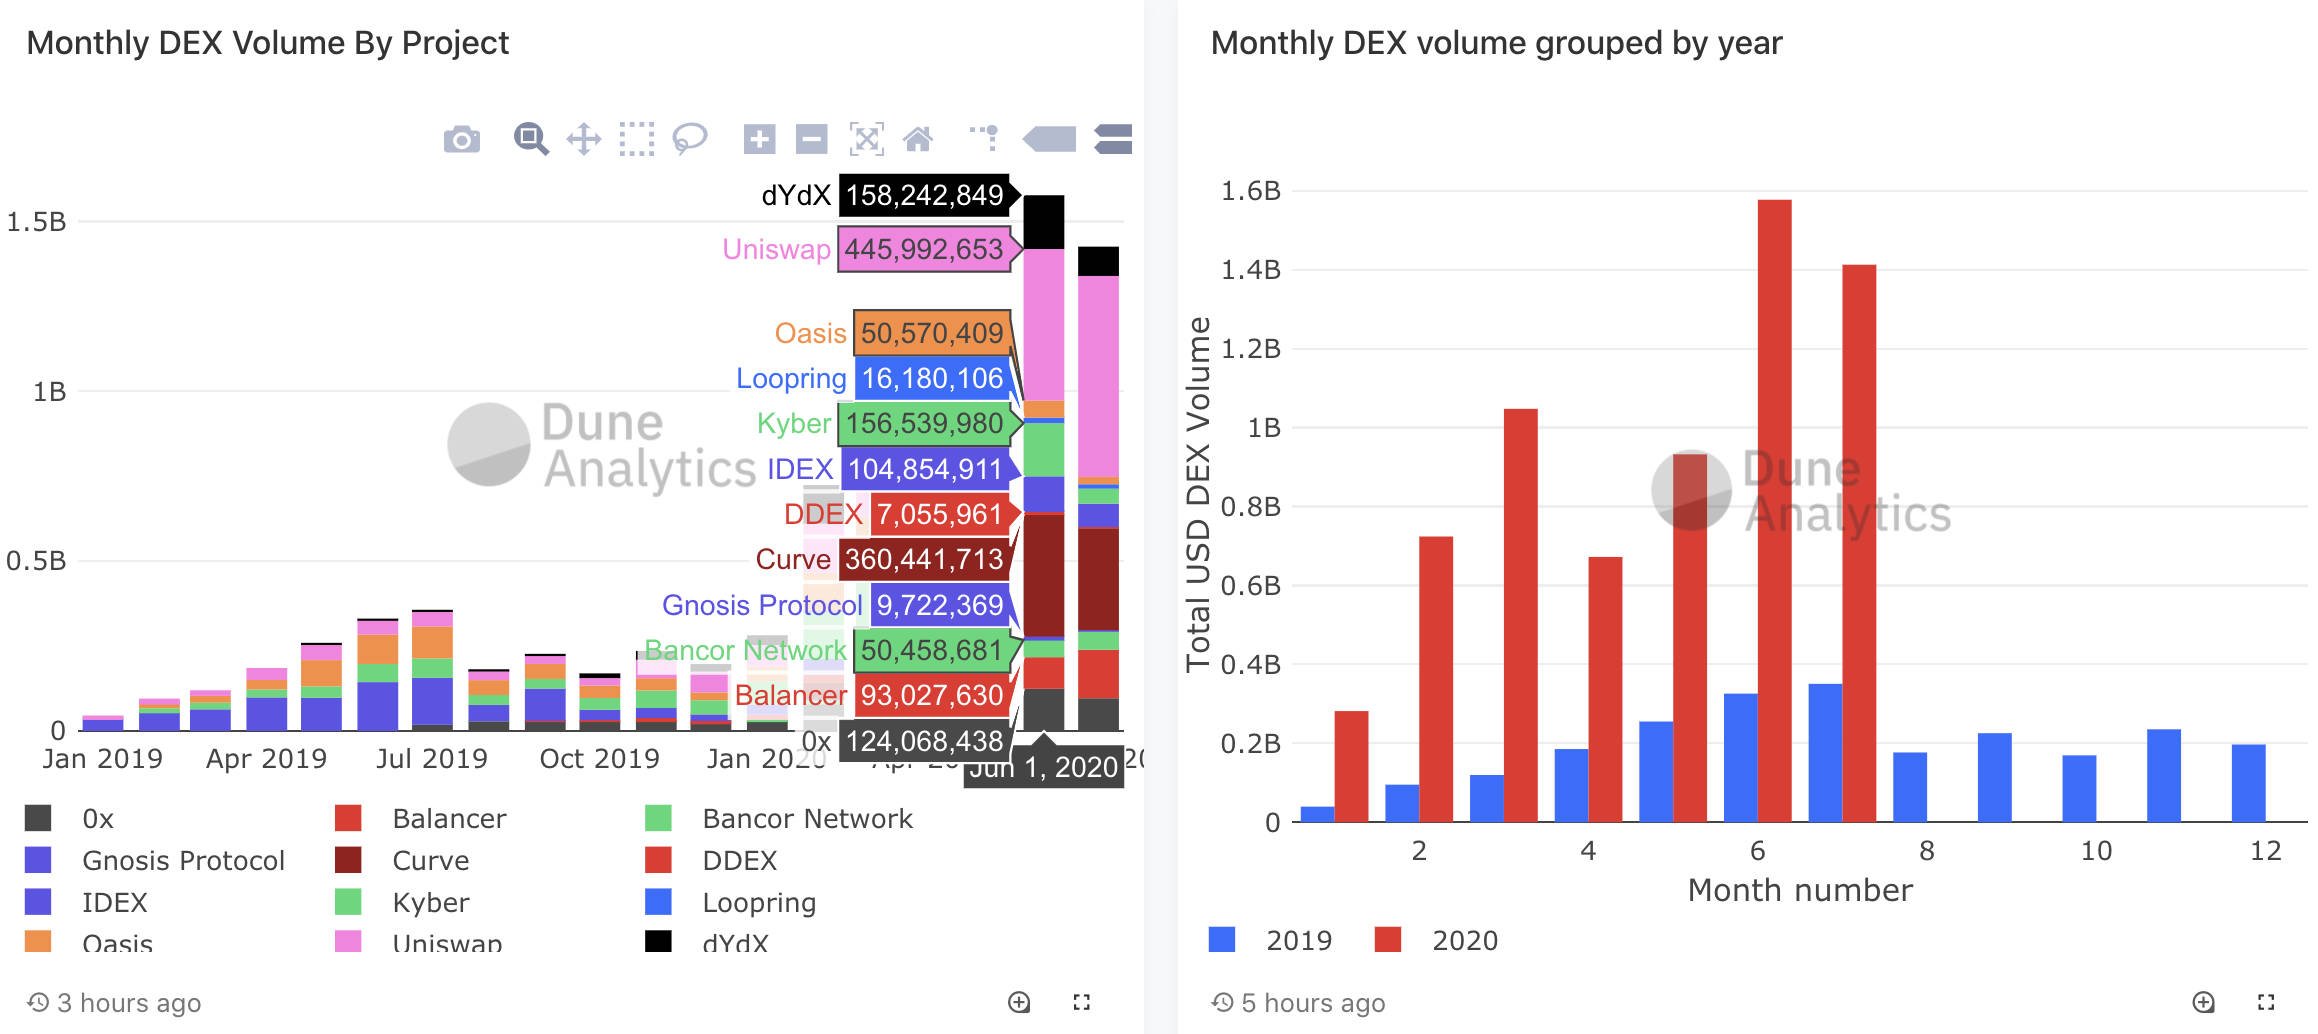Open project chart in fullscreen
2318x1034 pixels.
(1081, 1002)
